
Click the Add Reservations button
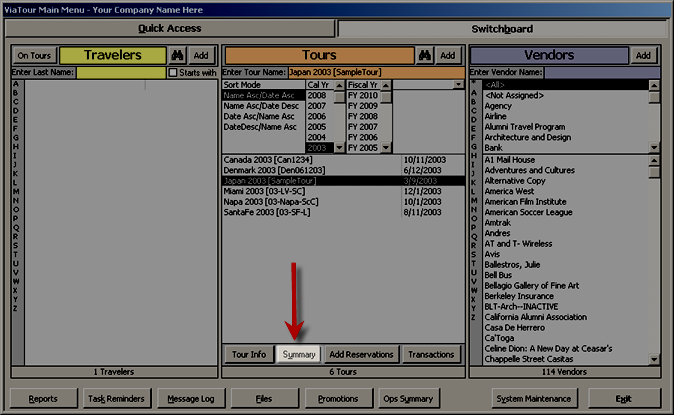click(x=361, y=354)
